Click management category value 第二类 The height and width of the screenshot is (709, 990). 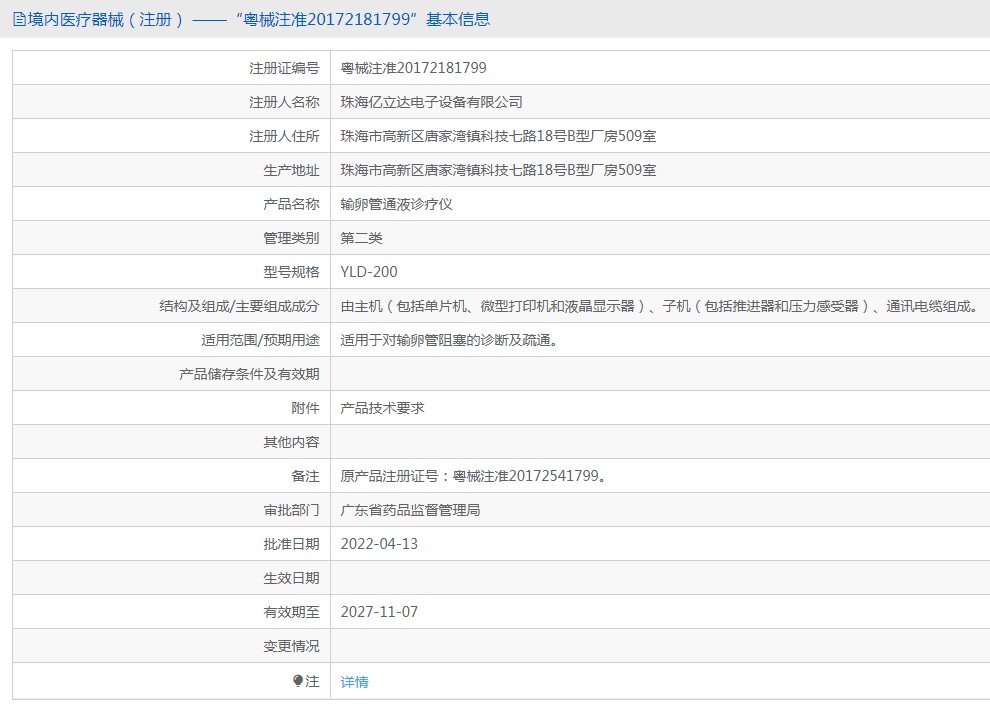point(362,238)
